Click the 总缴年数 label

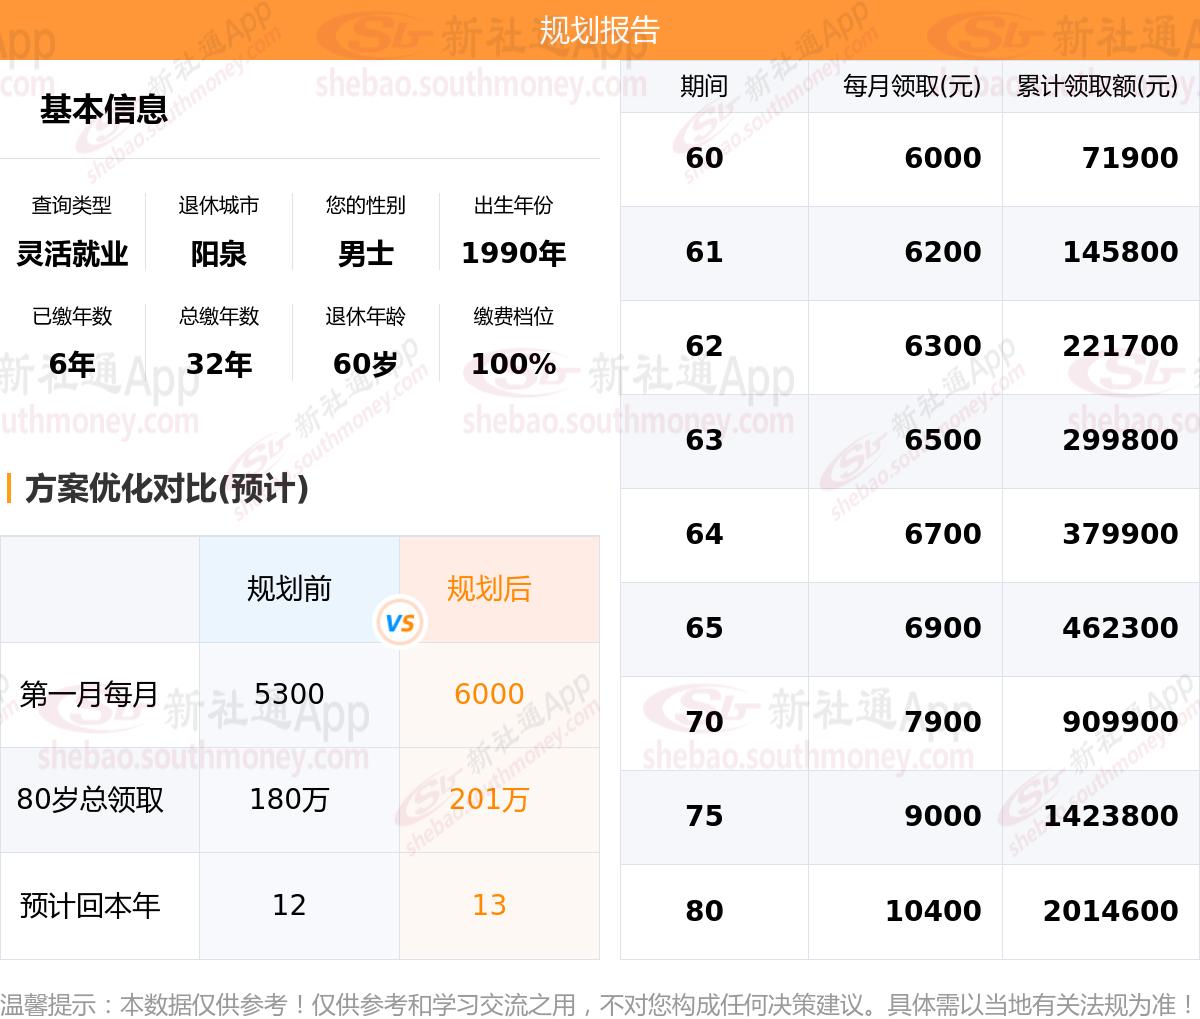[x=219, y=316]
